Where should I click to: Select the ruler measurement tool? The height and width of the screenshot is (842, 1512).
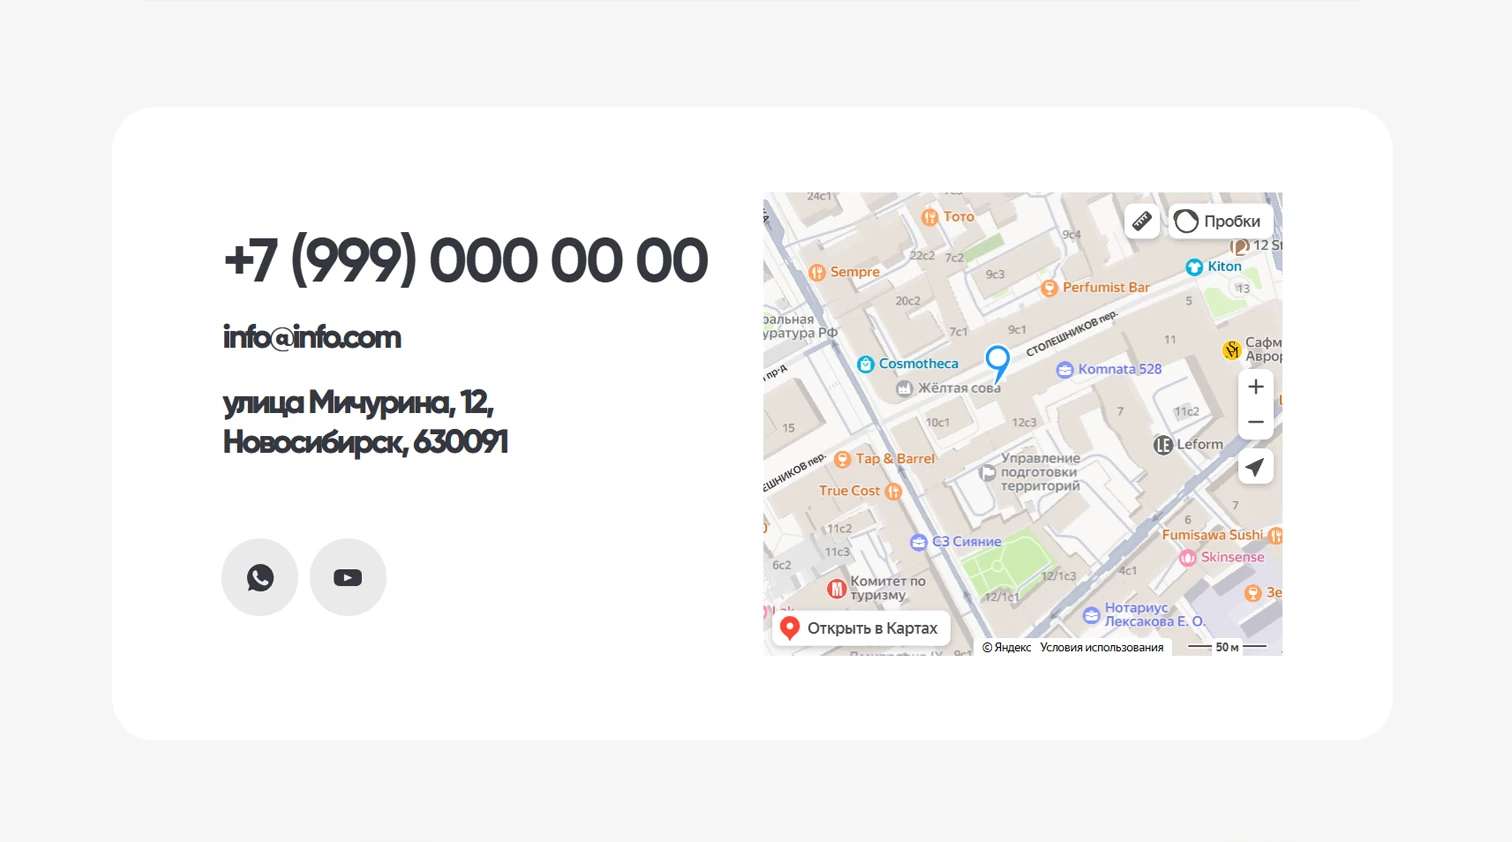(1142, 221)
